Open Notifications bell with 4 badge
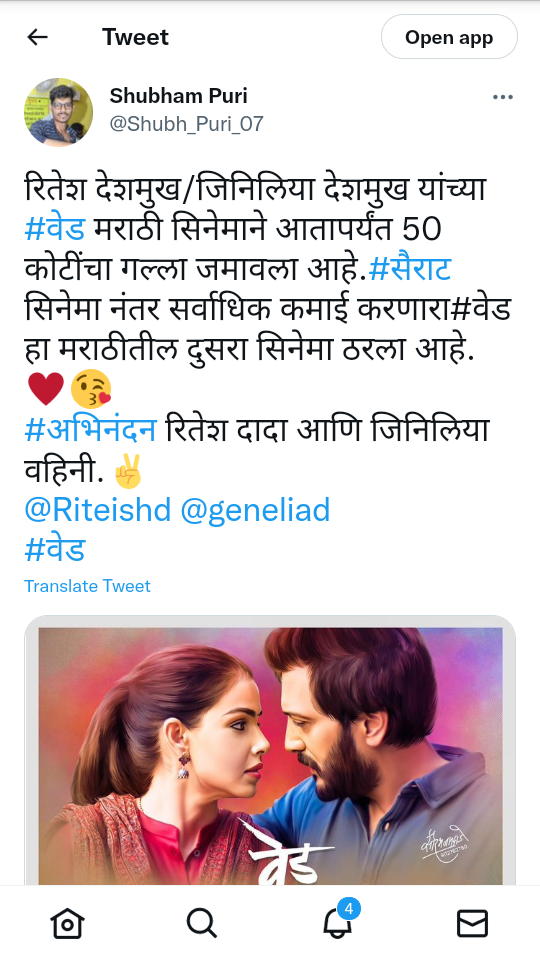Viewport: 540px width, 960px height. coord(338,921)
